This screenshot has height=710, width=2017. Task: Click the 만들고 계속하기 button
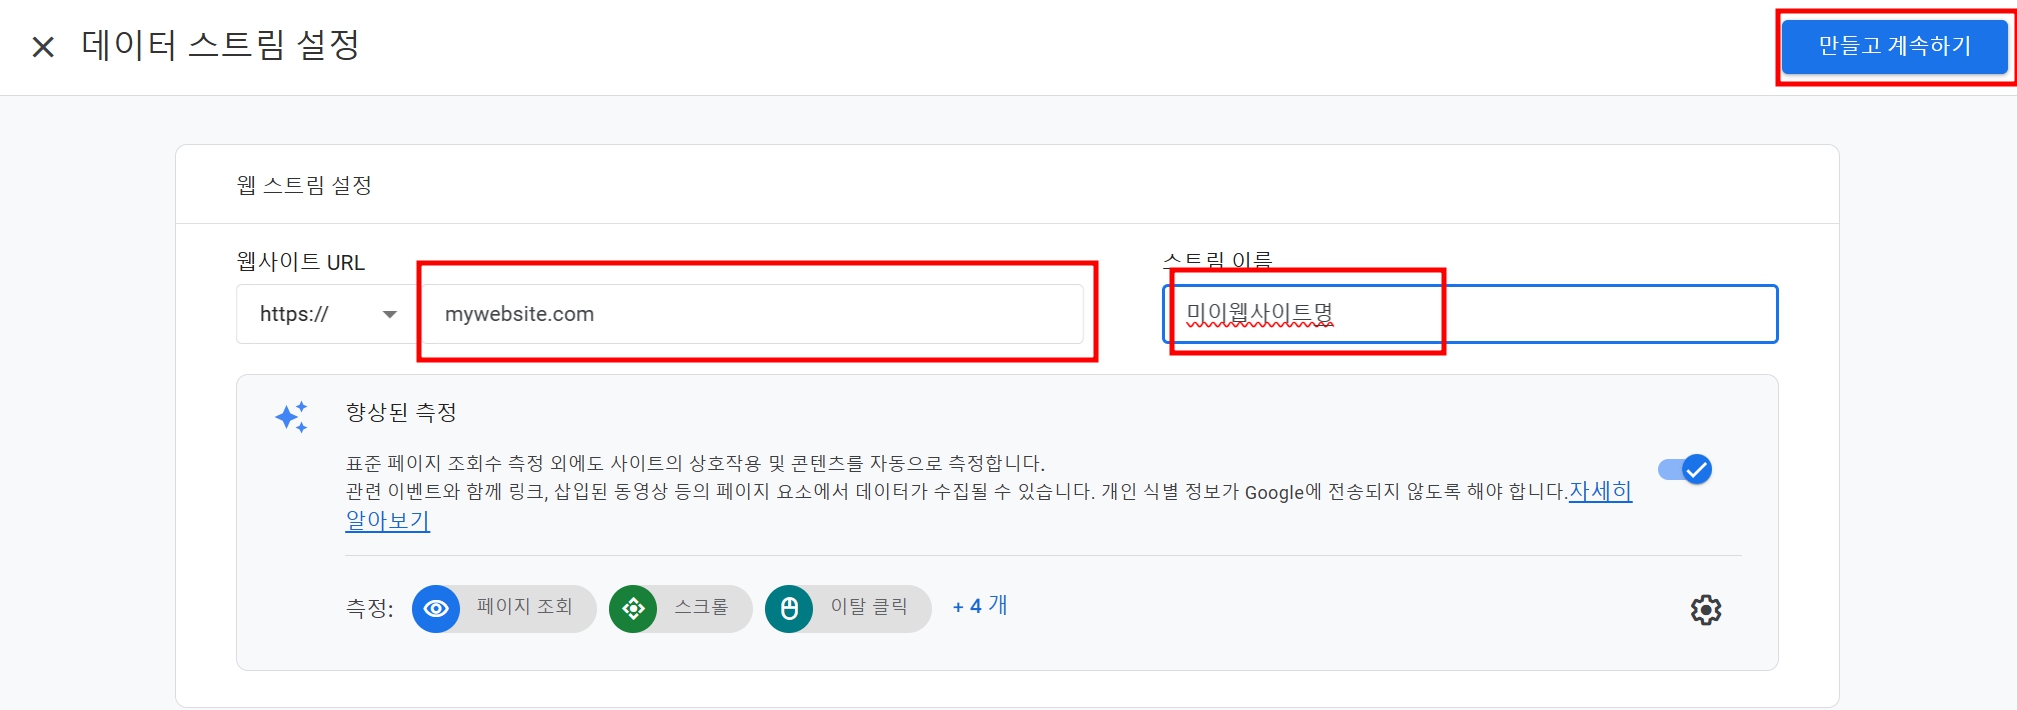pos(1894,46)
